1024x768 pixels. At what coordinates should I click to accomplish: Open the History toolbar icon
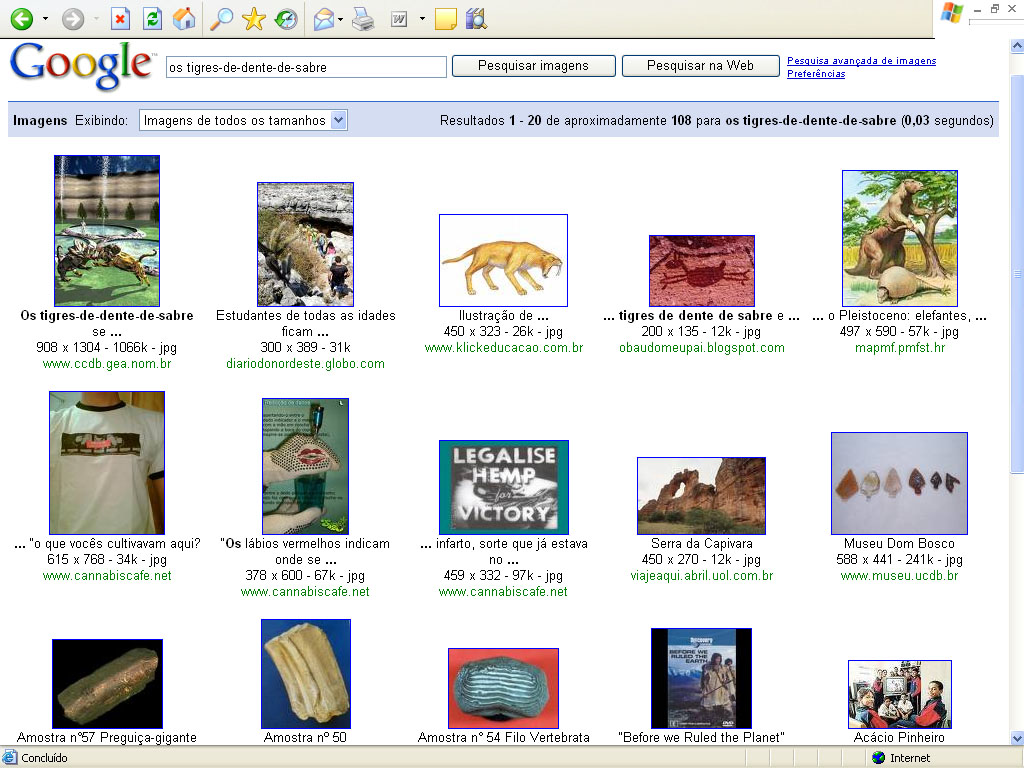(x=286, y=19)
